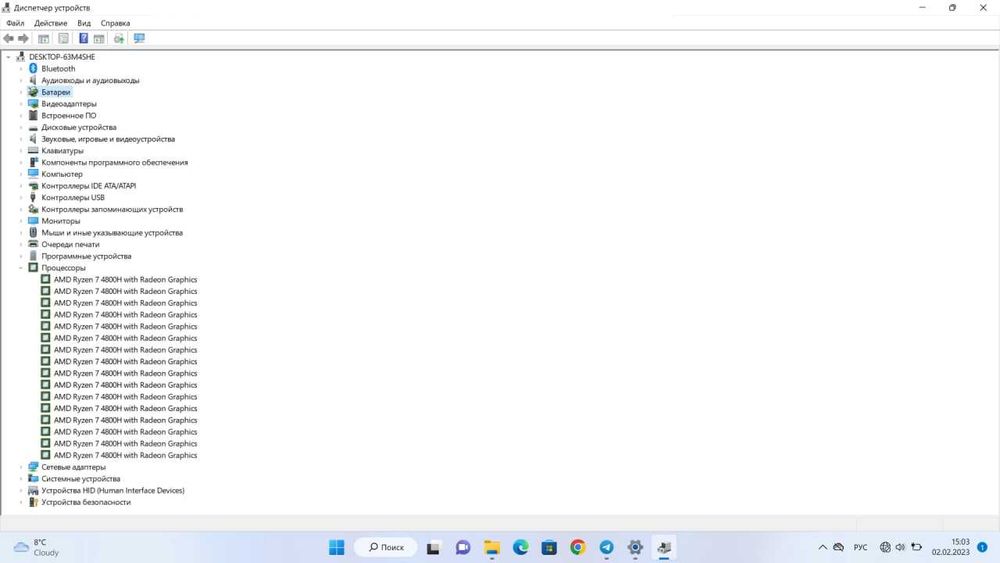Expand the Мониторы category
Viewport: 1000px width, 563px height.
click(20, 221)
